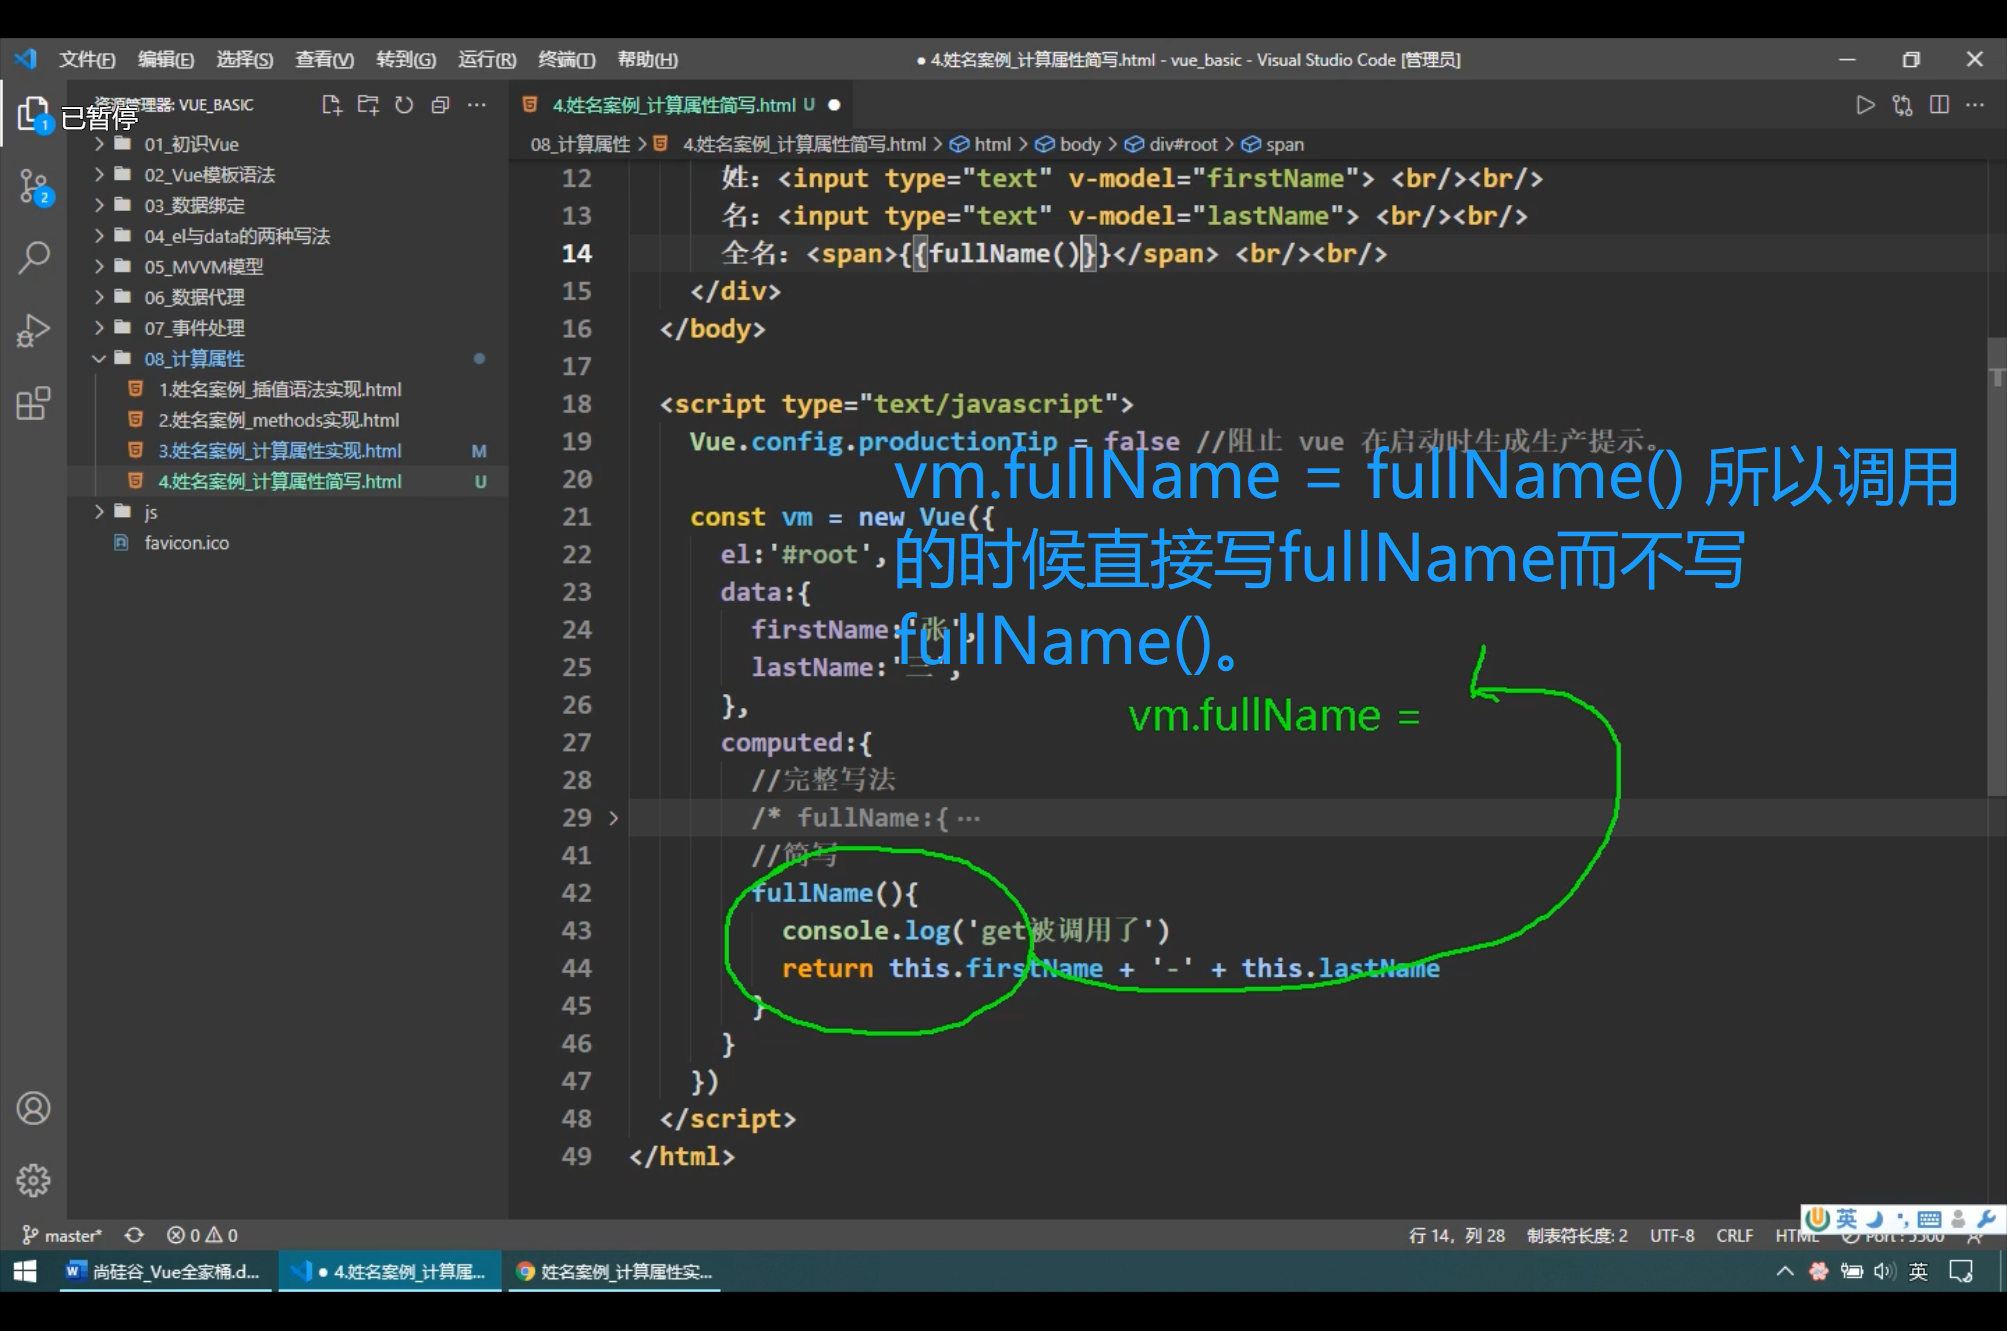Synchronize changes in status bar
This screenshot has height=1331, width=2007.
[x=134, y=1235]
